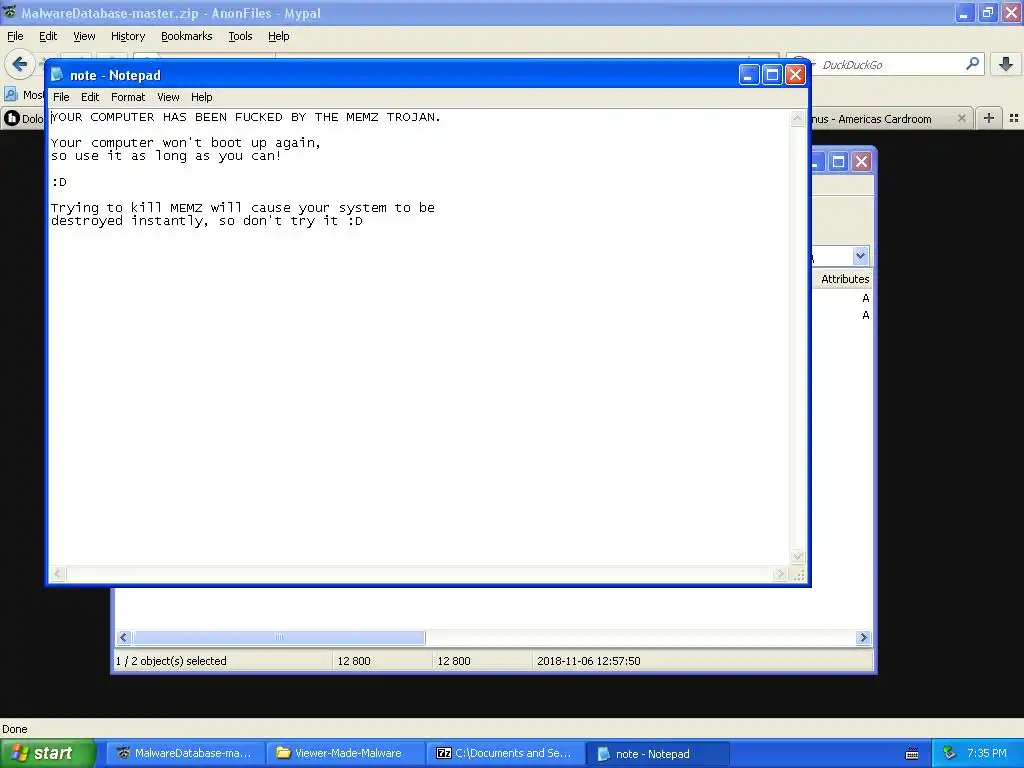The height and width of the screenshot is (768, 1024).
Task: Click the Attributes column header in 7-Zip
Action: coord(844,279)
